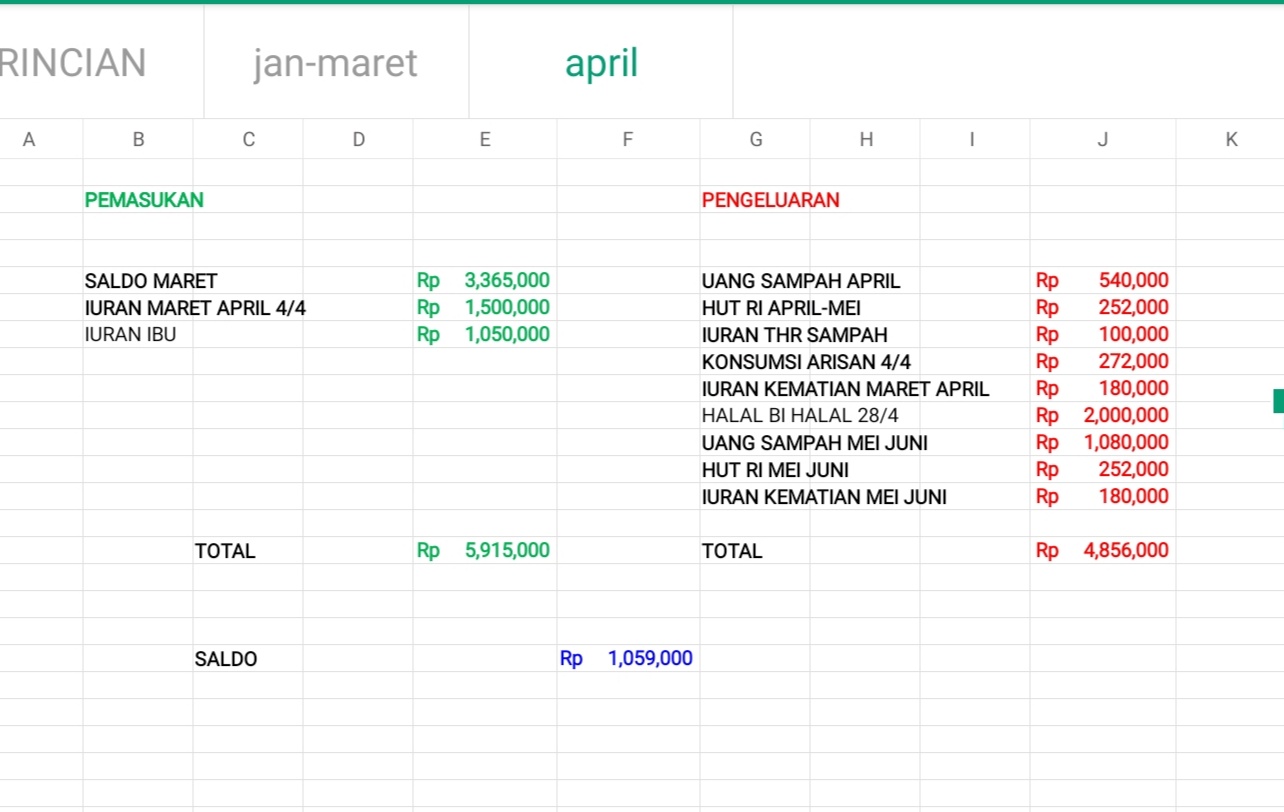This screenshot has height=812, width=1284.
Task: Select the Rp 2,000,000 expense cell
Action: (x=1102, y=416)
